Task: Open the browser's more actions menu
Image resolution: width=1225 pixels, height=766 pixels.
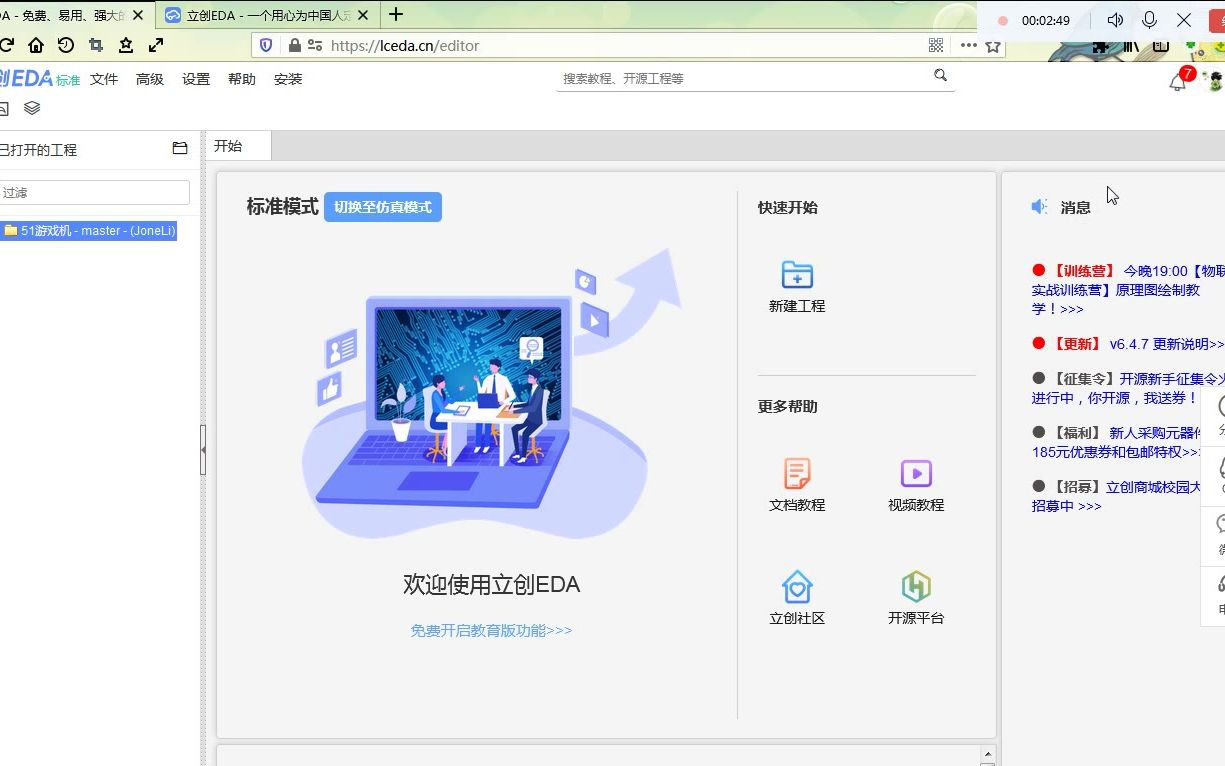Action: pos(967,45)
